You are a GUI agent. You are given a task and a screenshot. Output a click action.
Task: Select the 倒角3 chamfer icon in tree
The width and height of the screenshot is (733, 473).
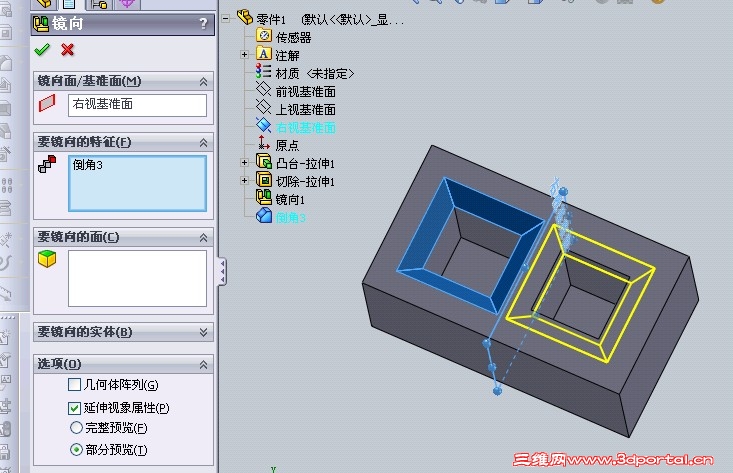click(x=264, y=215)
